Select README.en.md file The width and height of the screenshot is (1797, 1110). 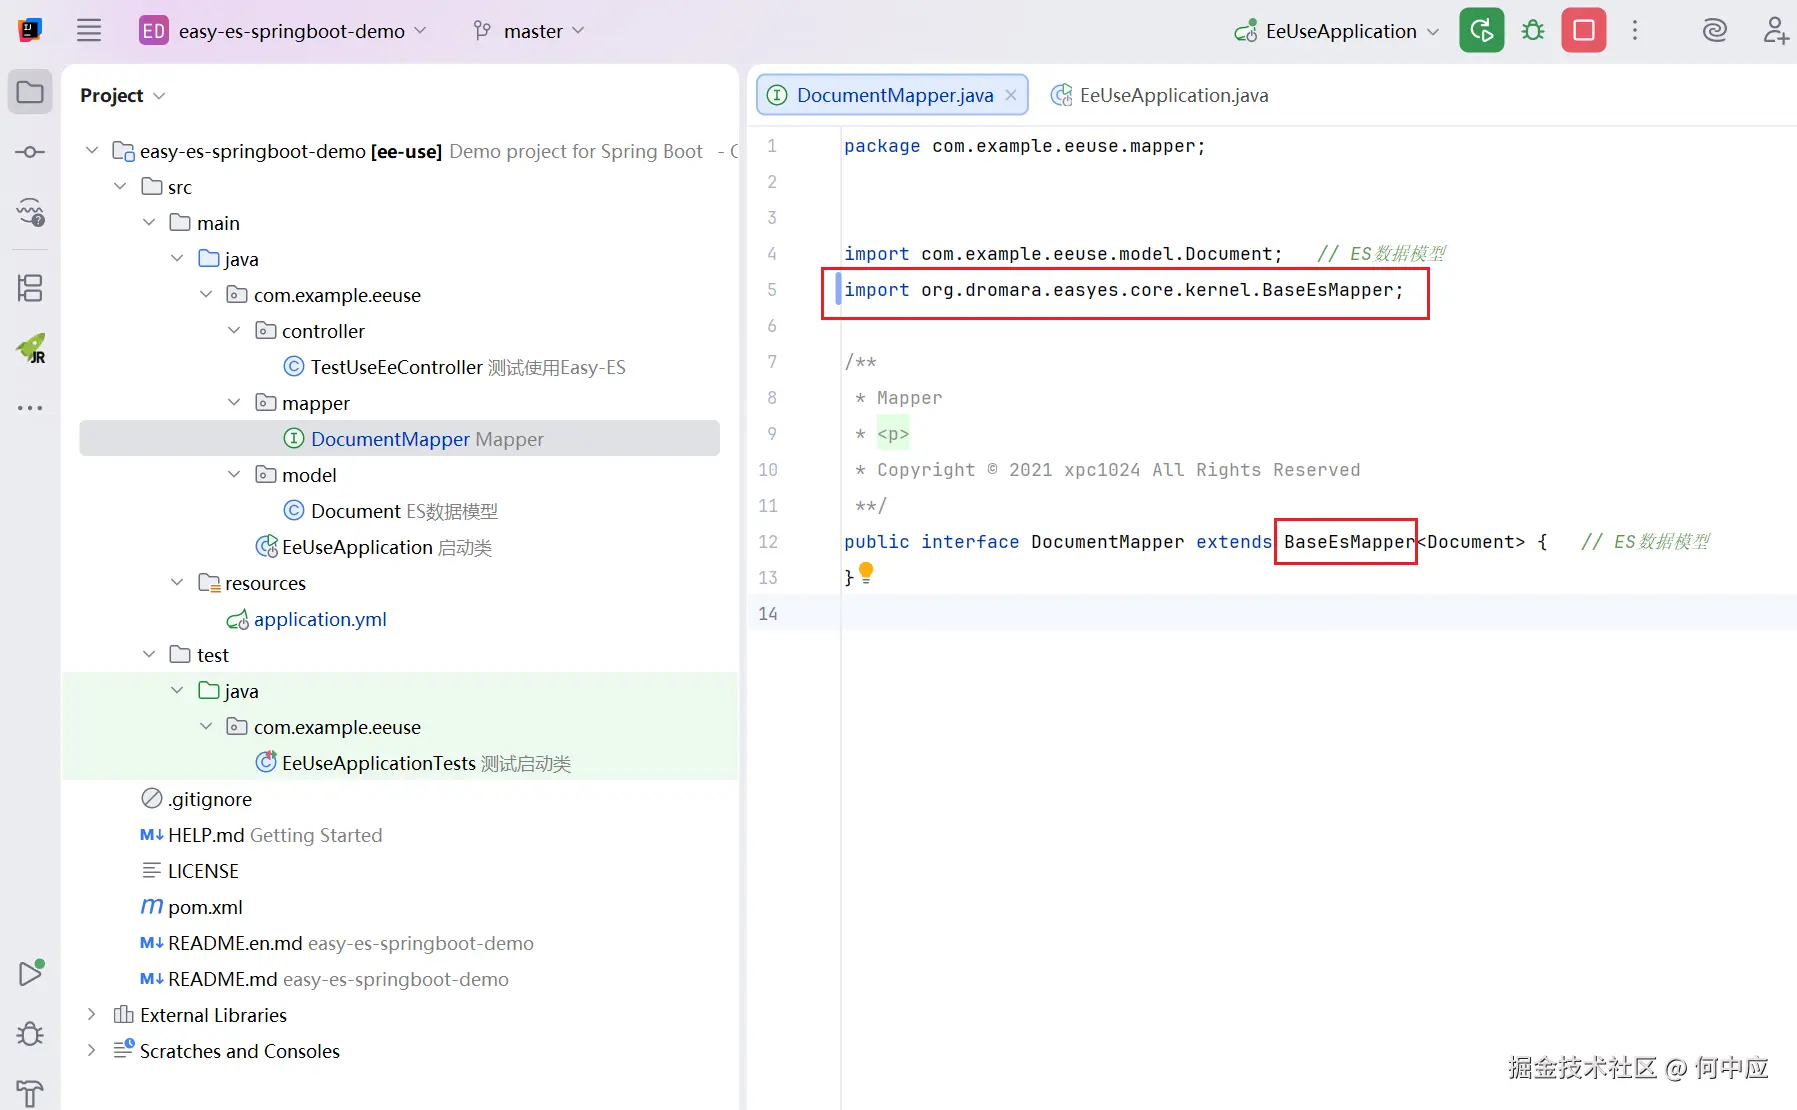[235, 943]
